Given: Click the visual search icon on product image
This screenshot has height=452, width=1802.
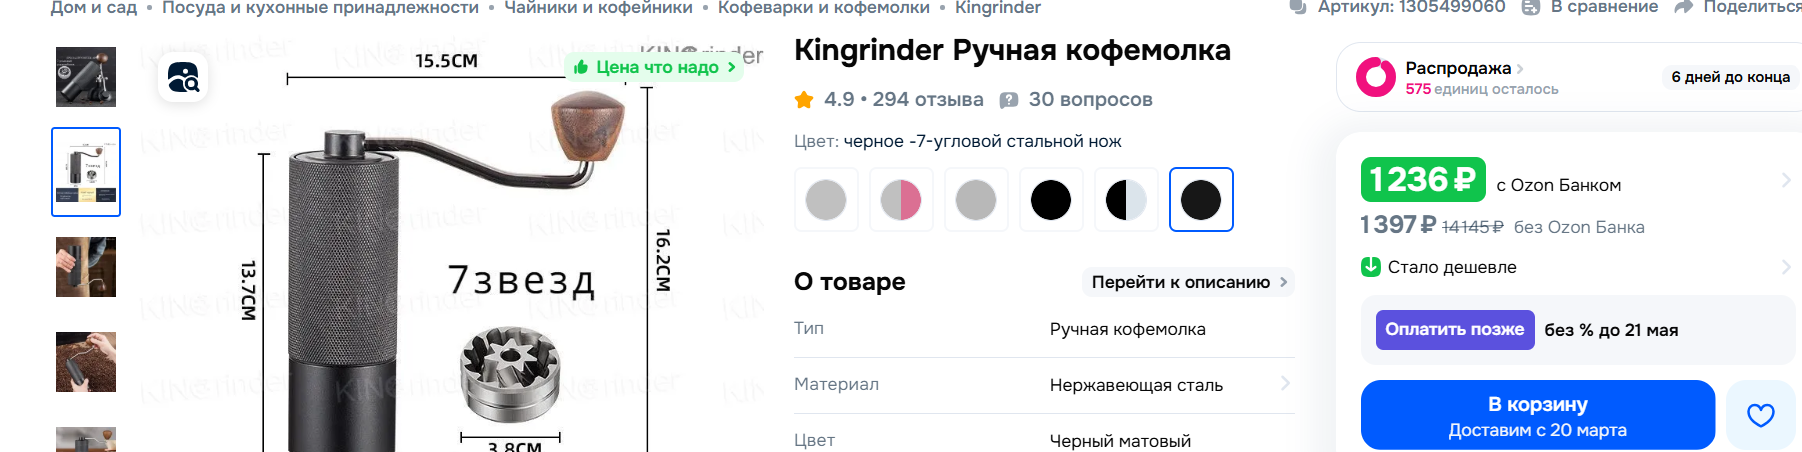Looking at the screenshot, I should [183, 78].
